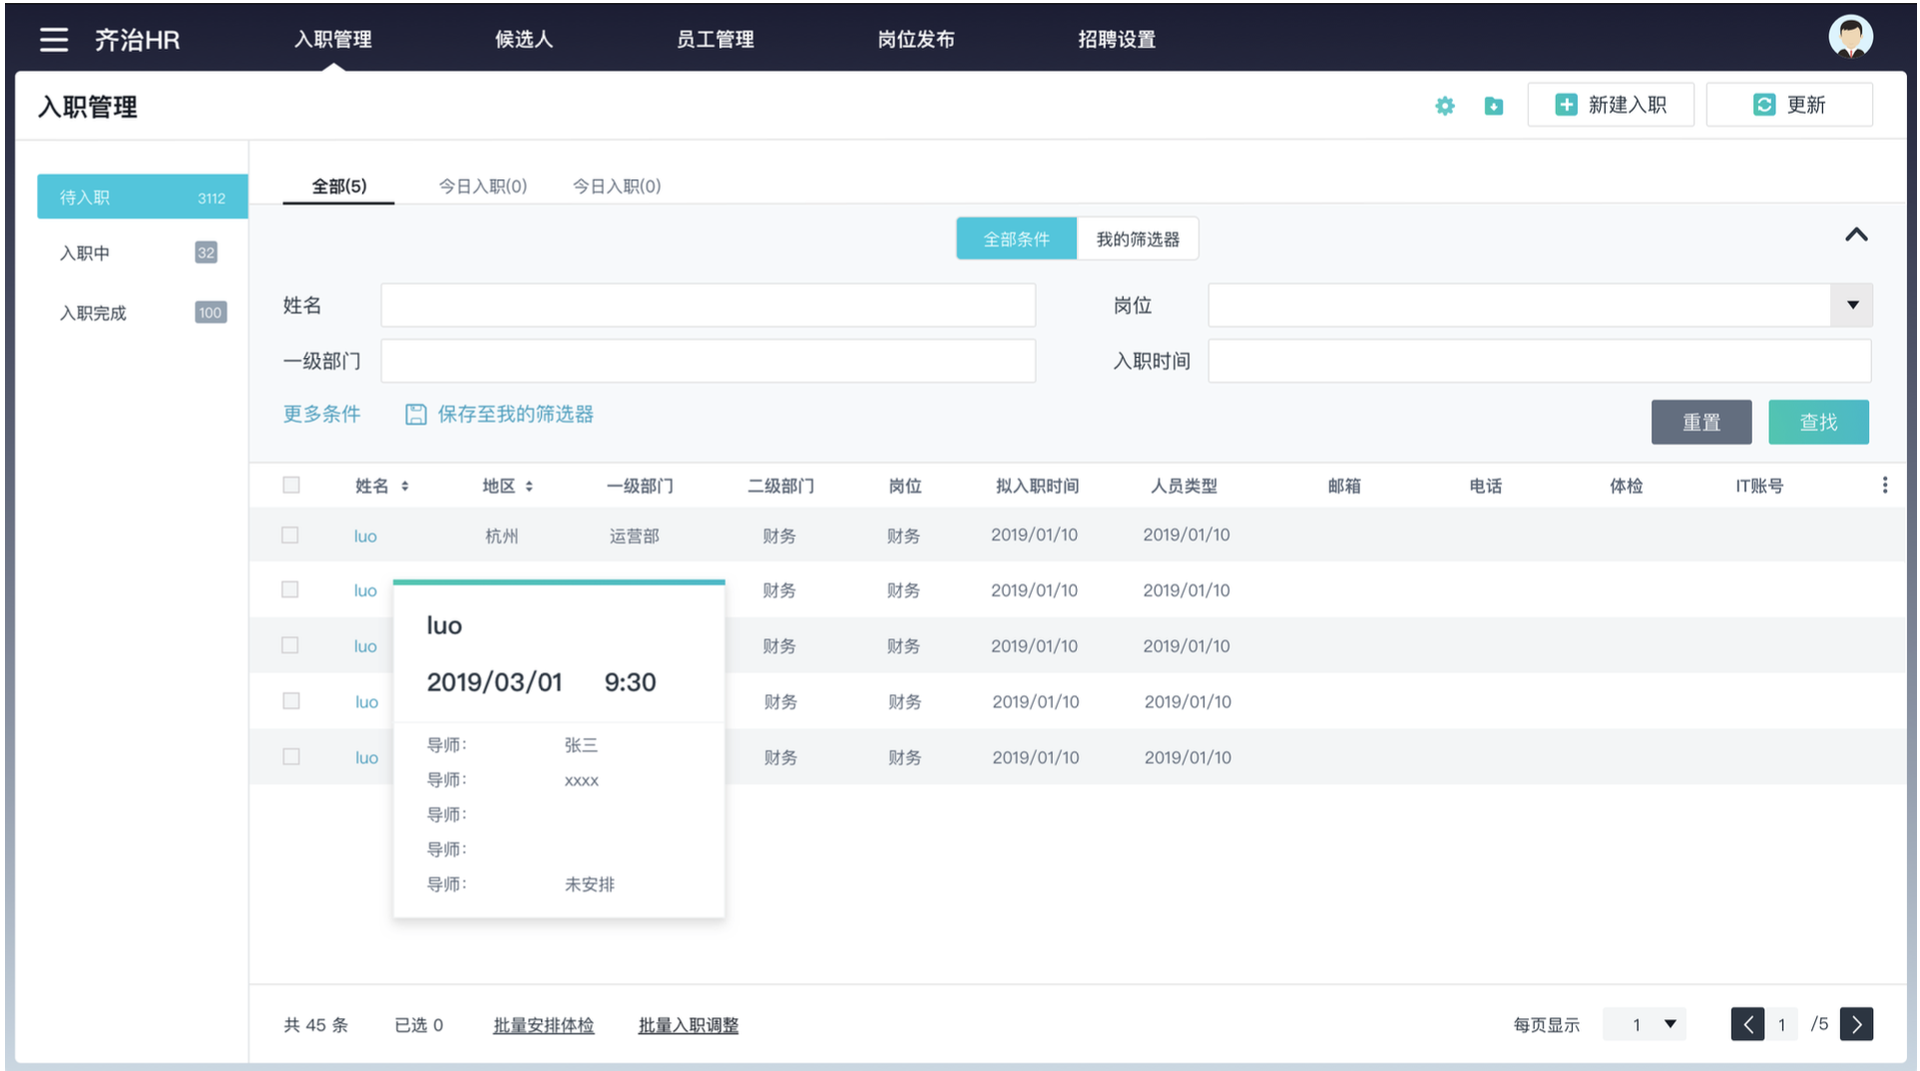Go to the next page arrow

click(1856, 1024)
